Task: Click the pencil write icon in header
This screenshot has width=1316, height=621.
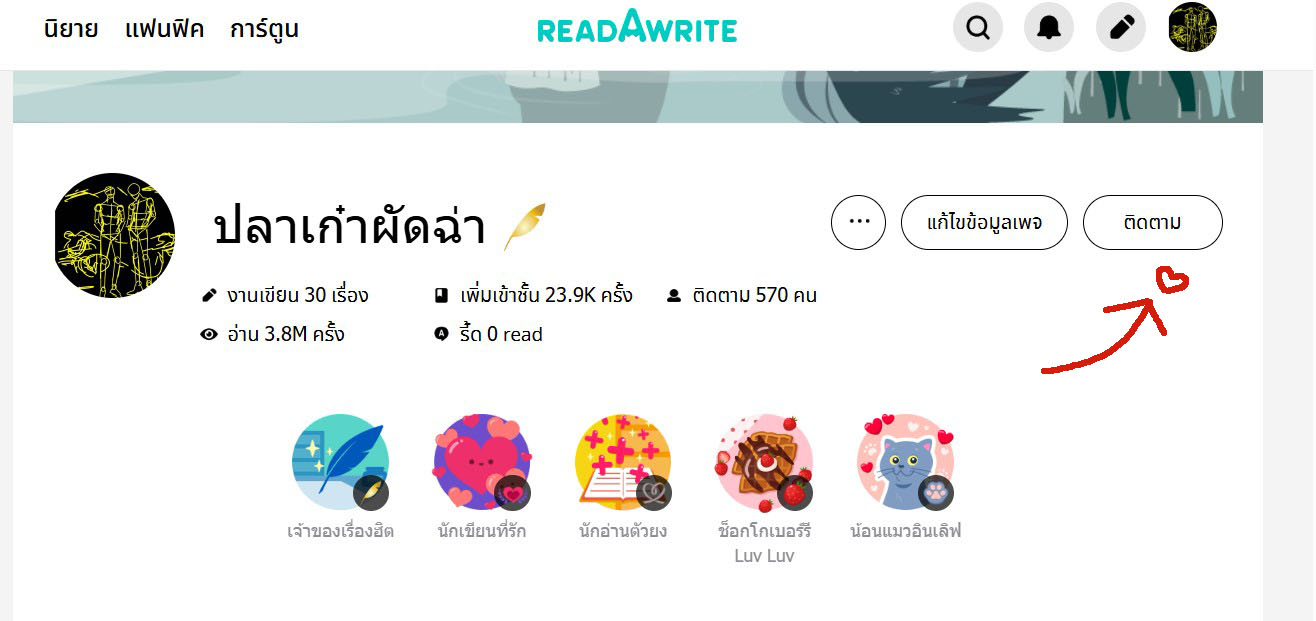Action: pyautogui.click(x=1121, y=27)
